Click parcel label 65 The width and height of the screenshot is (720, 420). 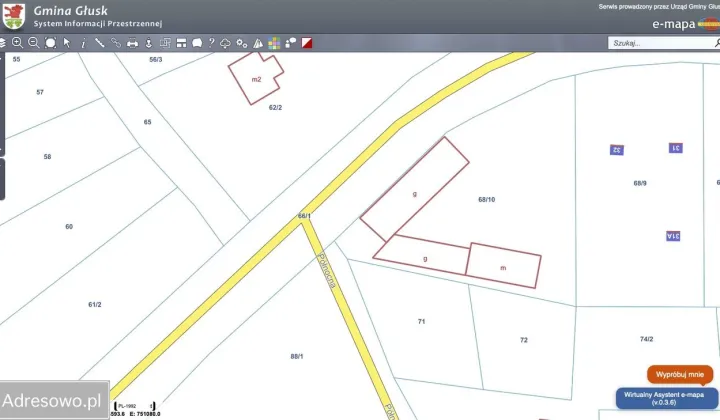(x=147, y=122)
